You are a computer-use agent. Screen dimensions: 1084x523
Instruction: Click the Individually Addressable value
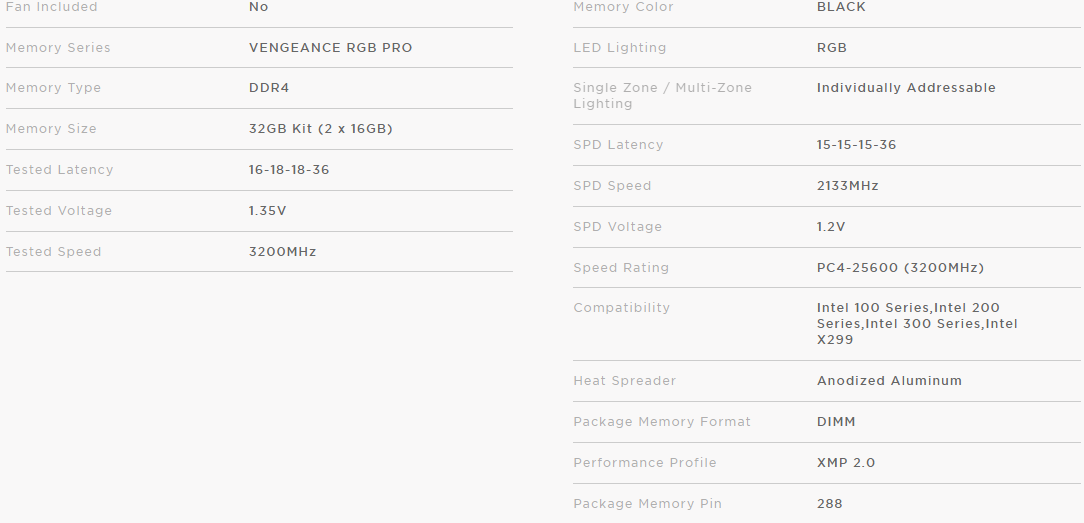(x=906, y=88)
